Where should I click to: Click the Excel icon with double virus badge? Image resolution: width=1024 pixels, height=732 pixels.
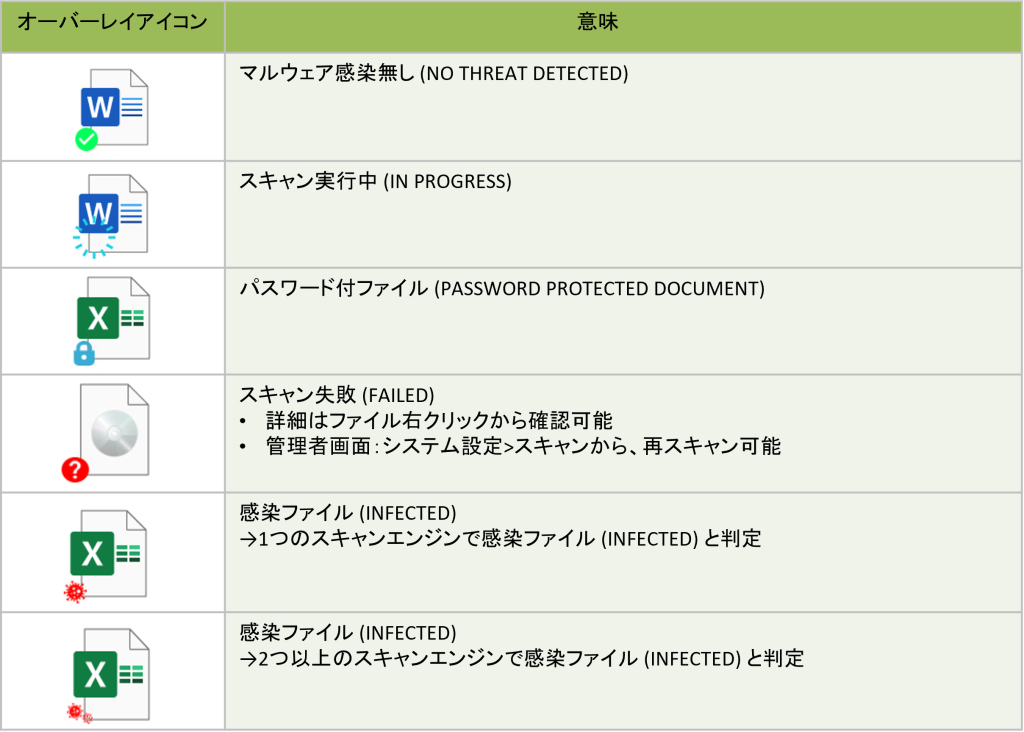(x=109, y=675)
